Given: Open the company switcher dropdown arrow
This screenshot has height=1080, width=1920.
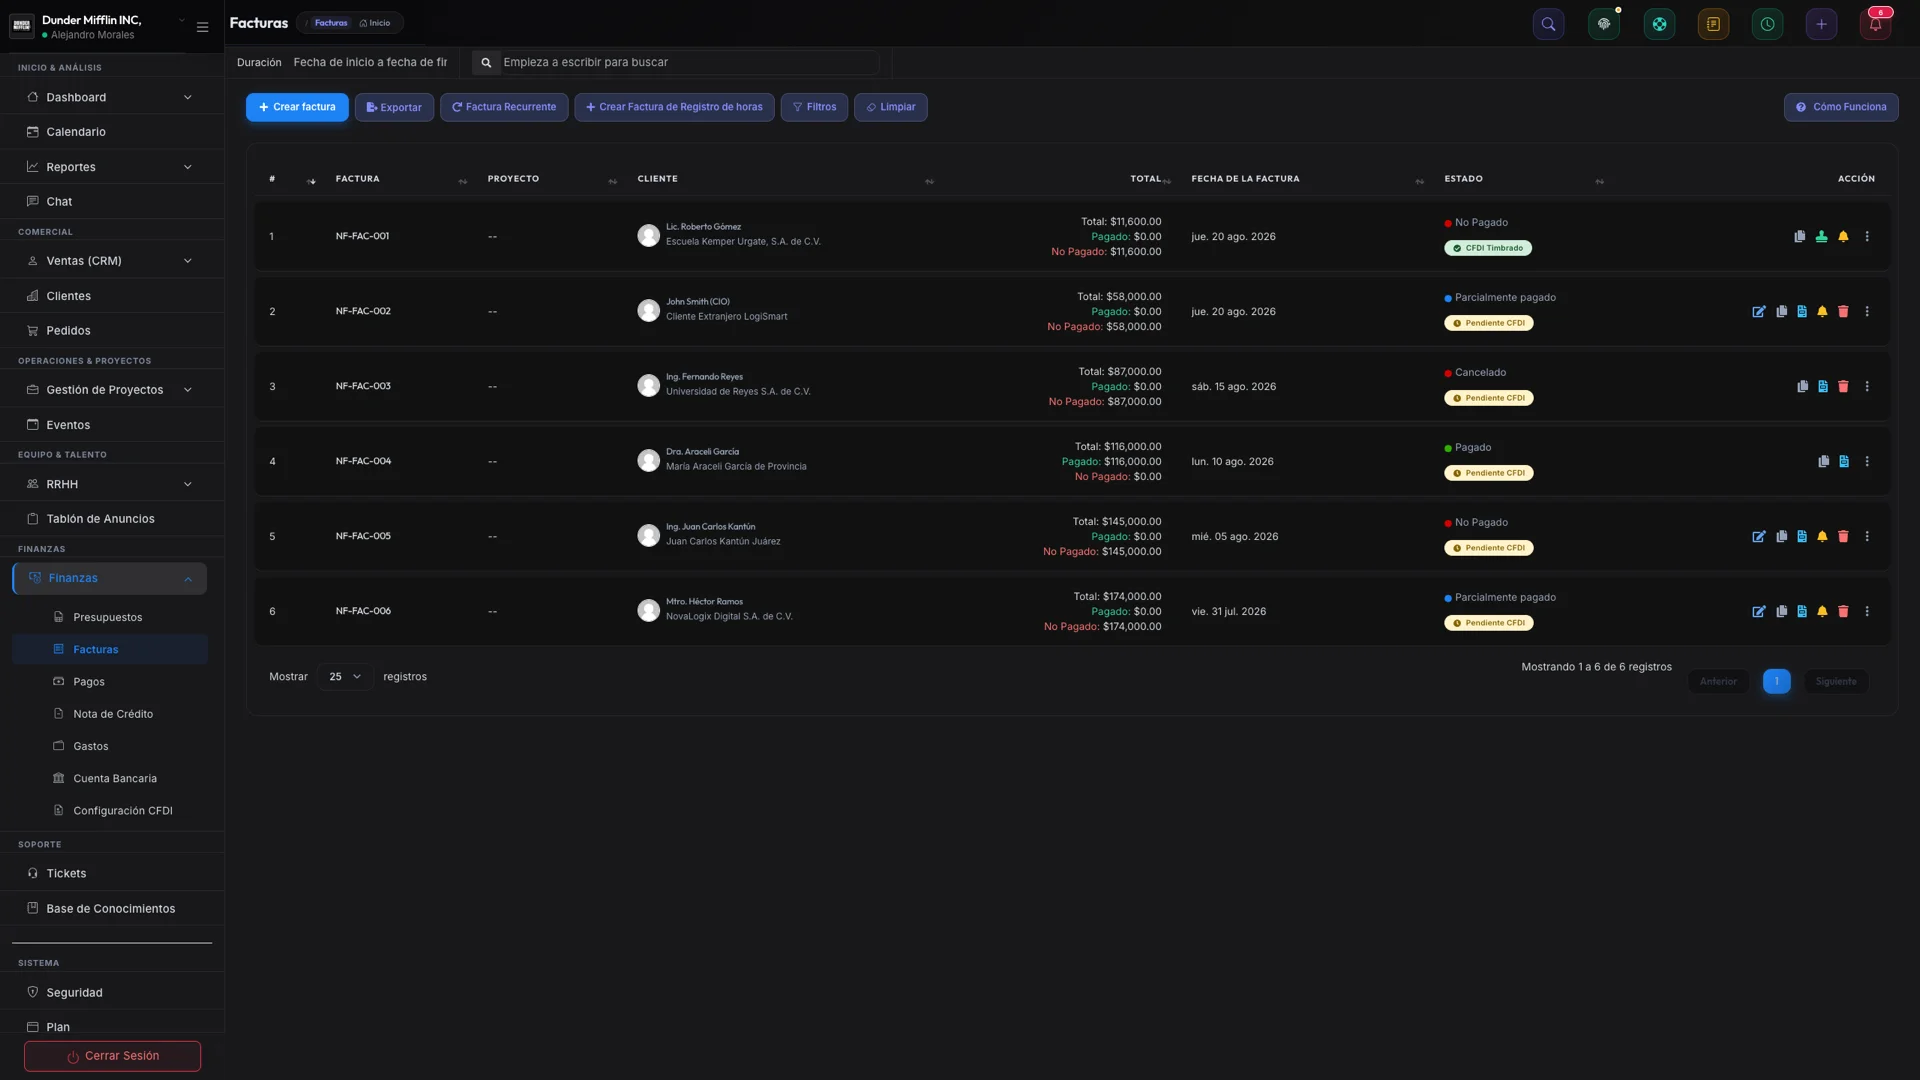Looking at the screenshot, I should [181, 20].
